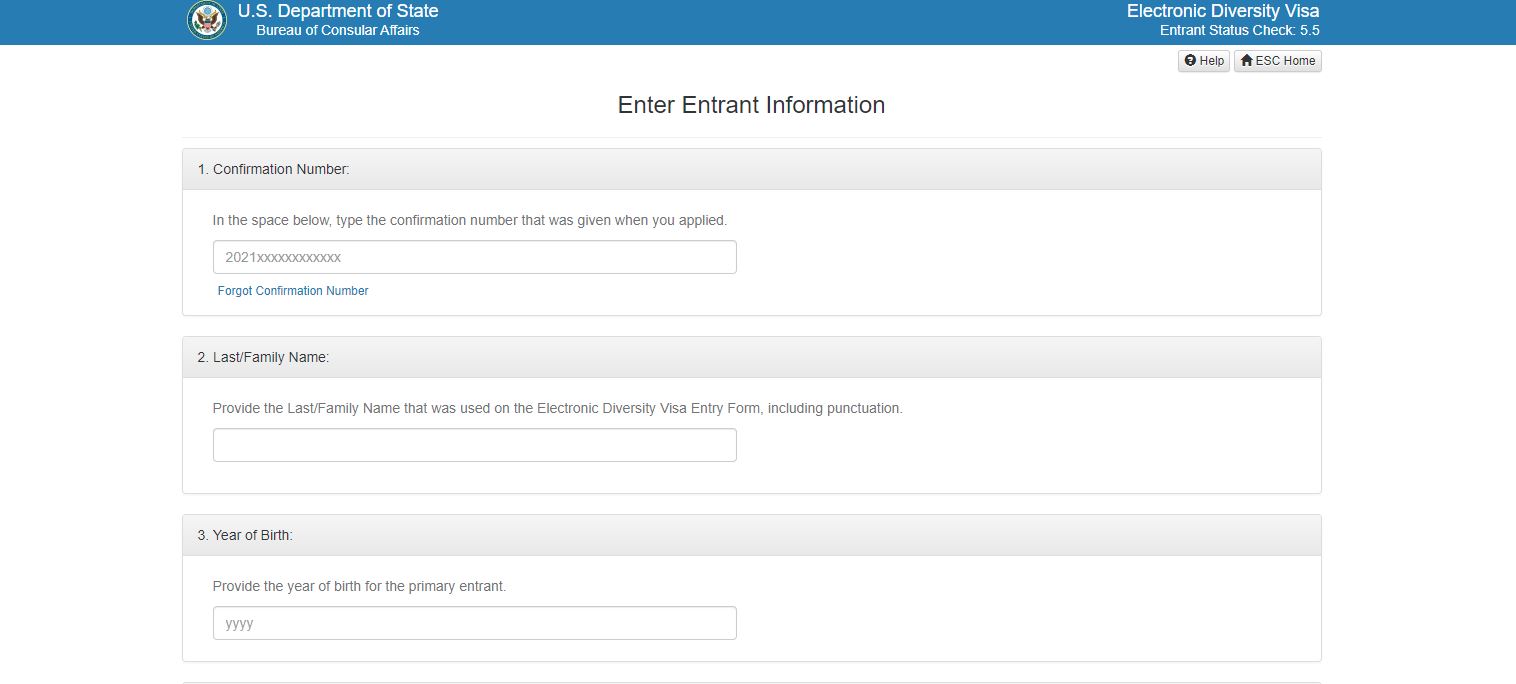Click the U.S. Department of State title
Image resolution: width=1516 pixels, height=684 pixels.
(337, 11)
